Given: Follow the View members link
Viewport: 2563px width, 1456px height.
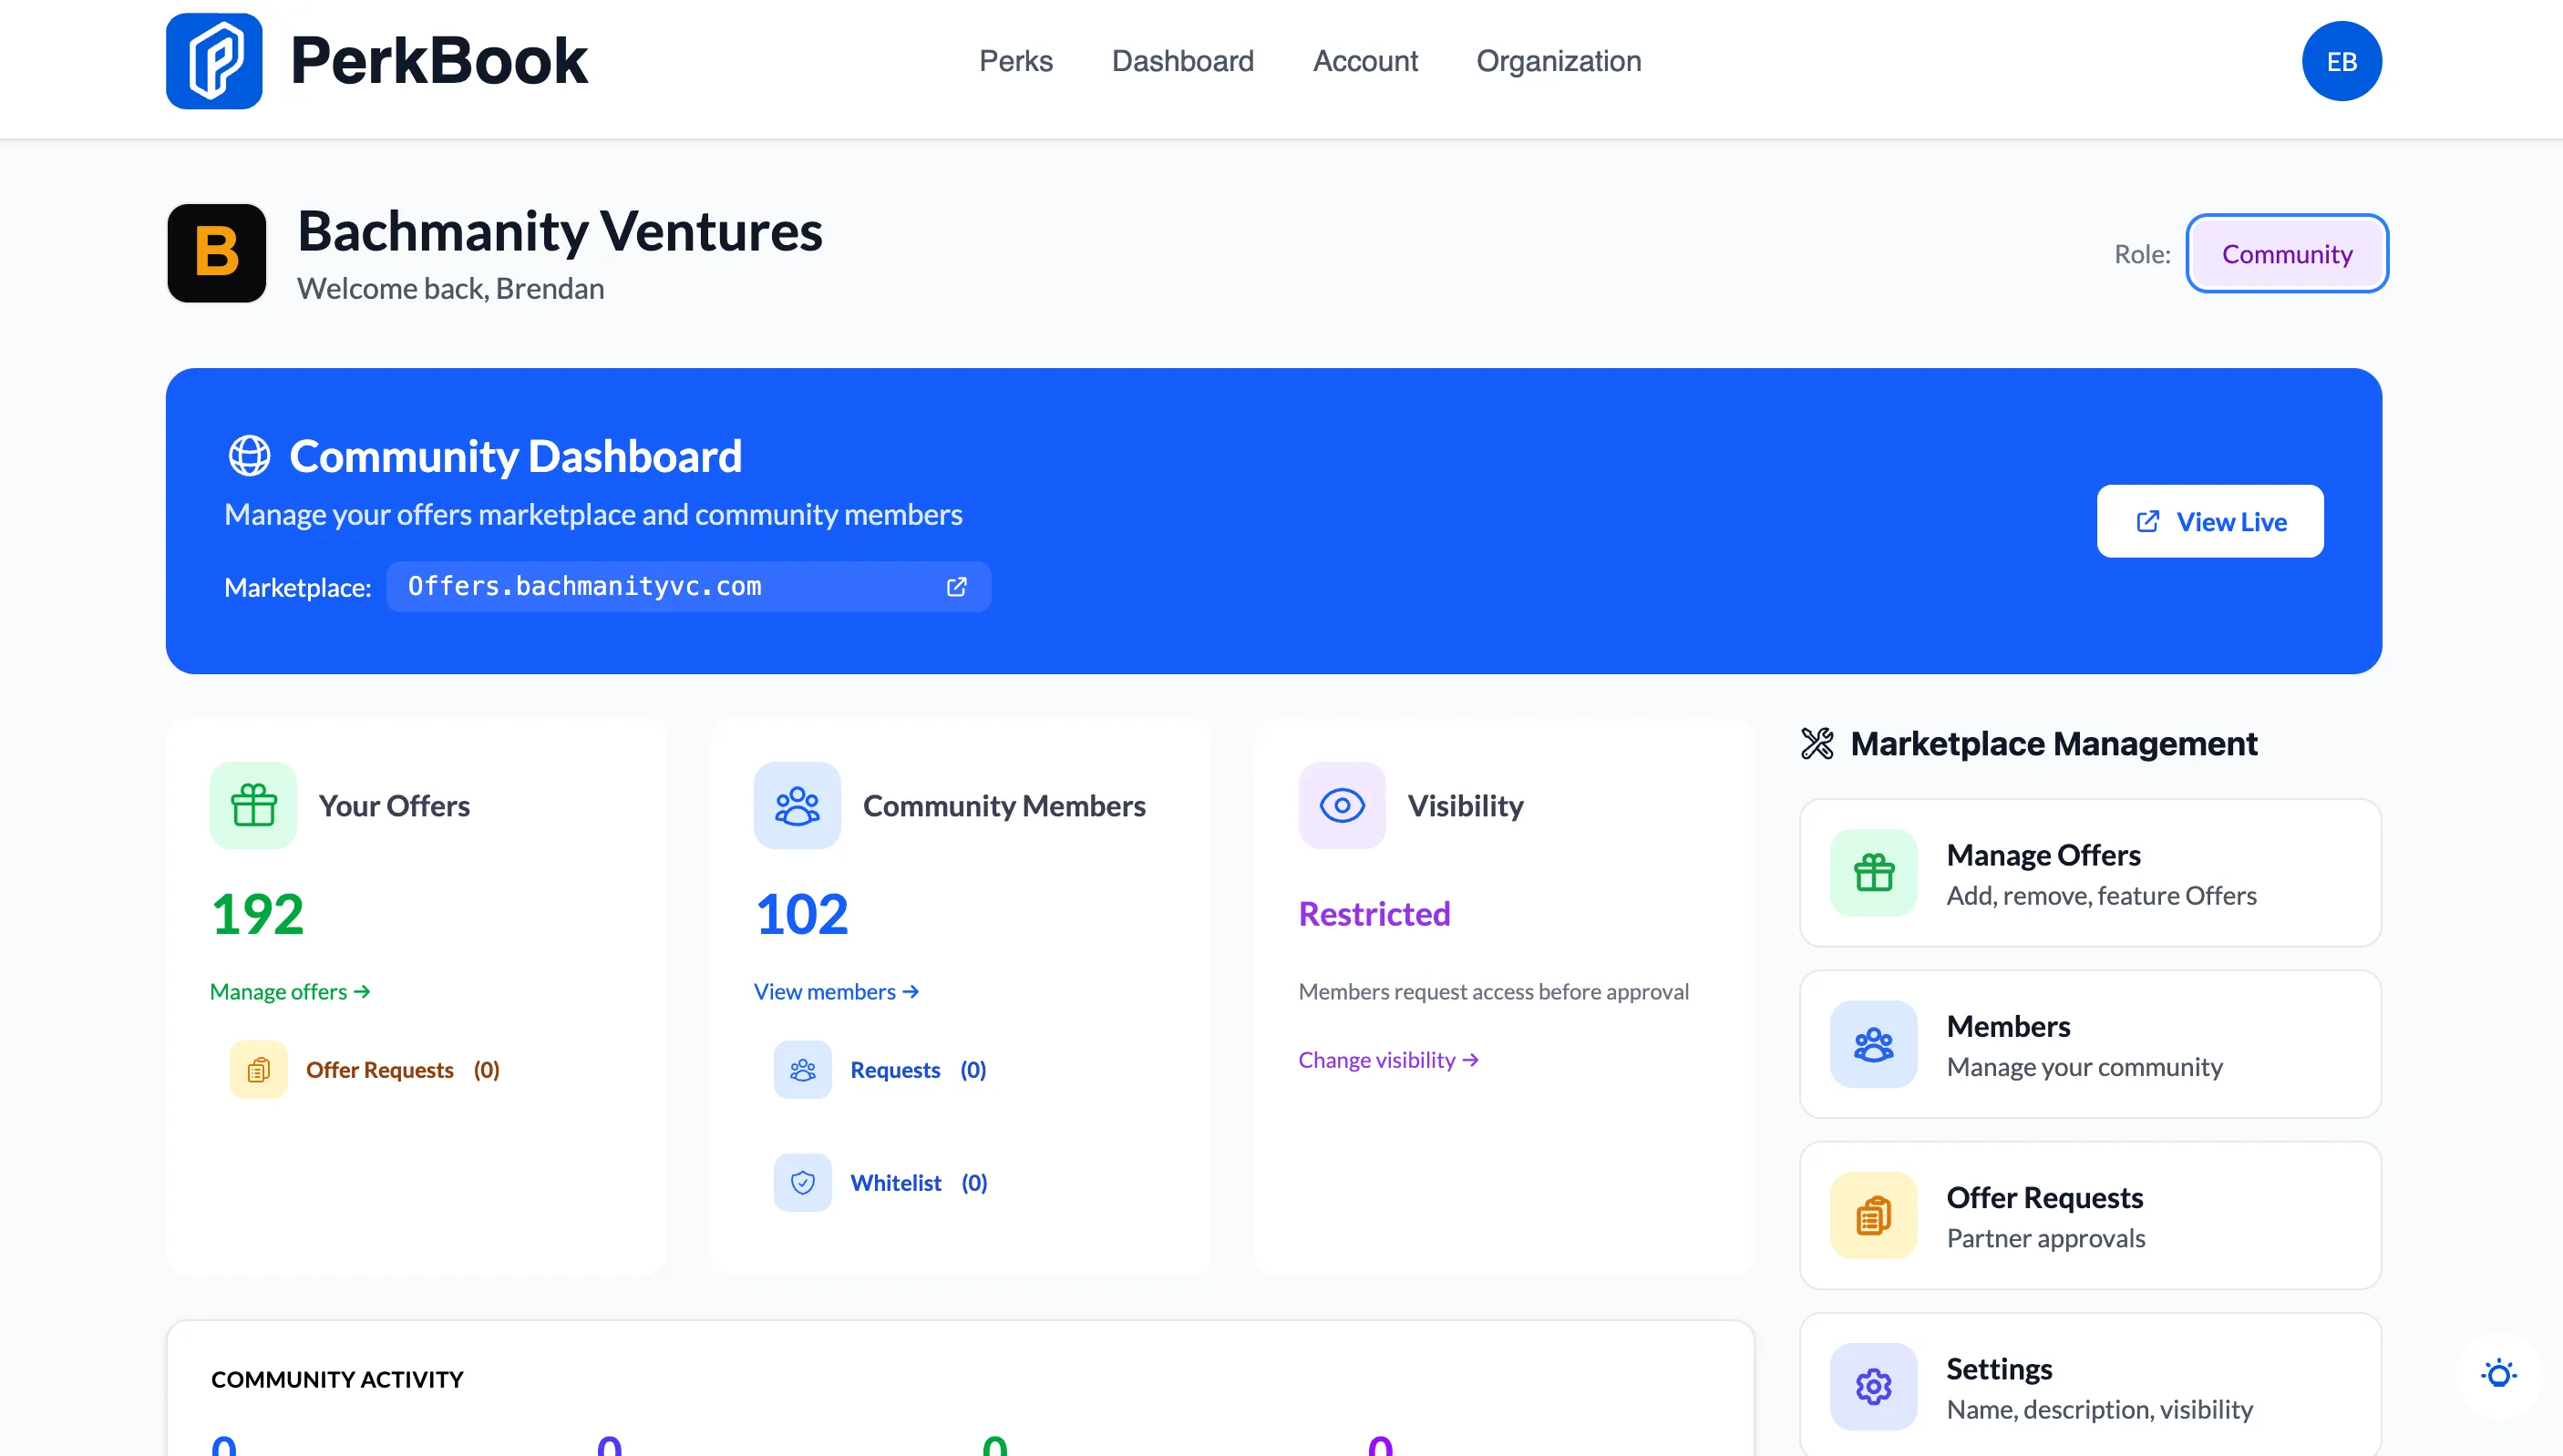Looking at the screenshot, I should pyautogui.click(x=836, y=992).
